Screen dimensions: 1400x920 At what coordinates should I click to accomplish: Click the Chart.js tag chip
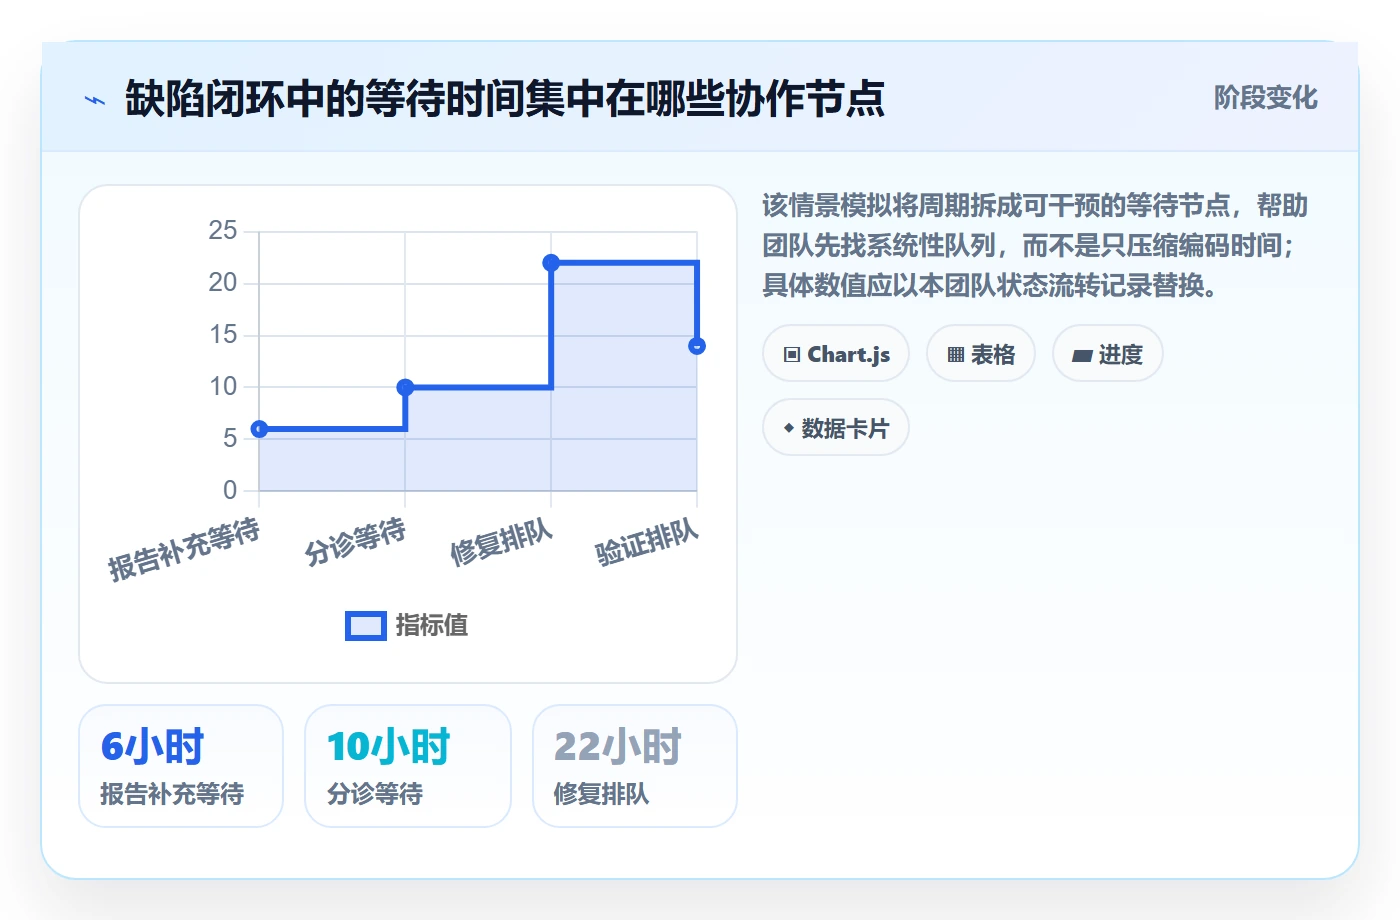click(836, 354)
